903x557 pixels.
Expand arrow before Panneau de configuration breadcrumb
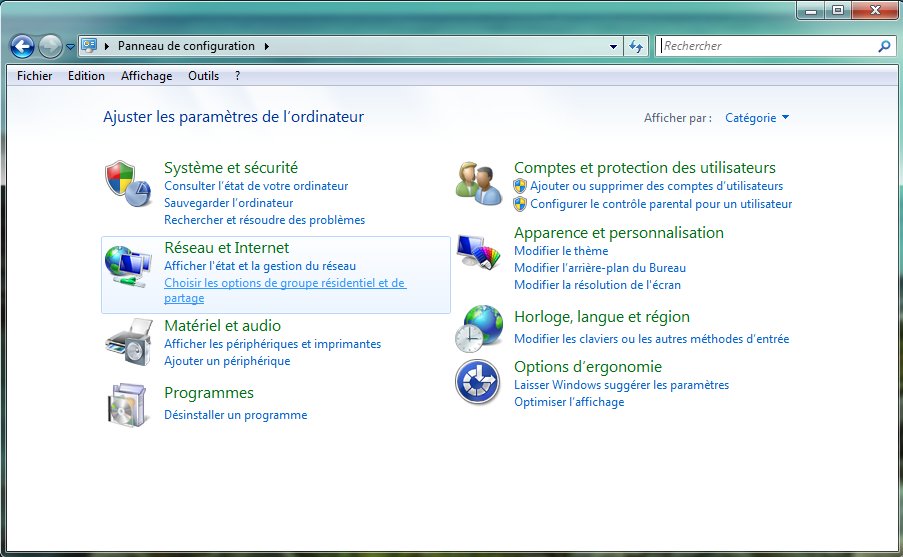pyautogui.click(x=107, y=46)
